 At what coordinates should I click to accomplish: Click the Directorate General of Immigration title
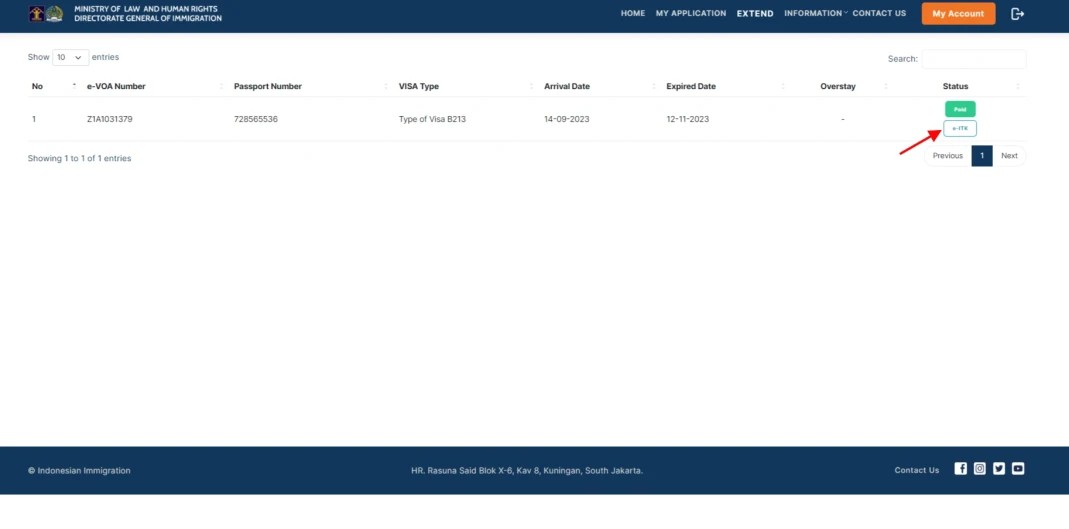pos(148,18)
